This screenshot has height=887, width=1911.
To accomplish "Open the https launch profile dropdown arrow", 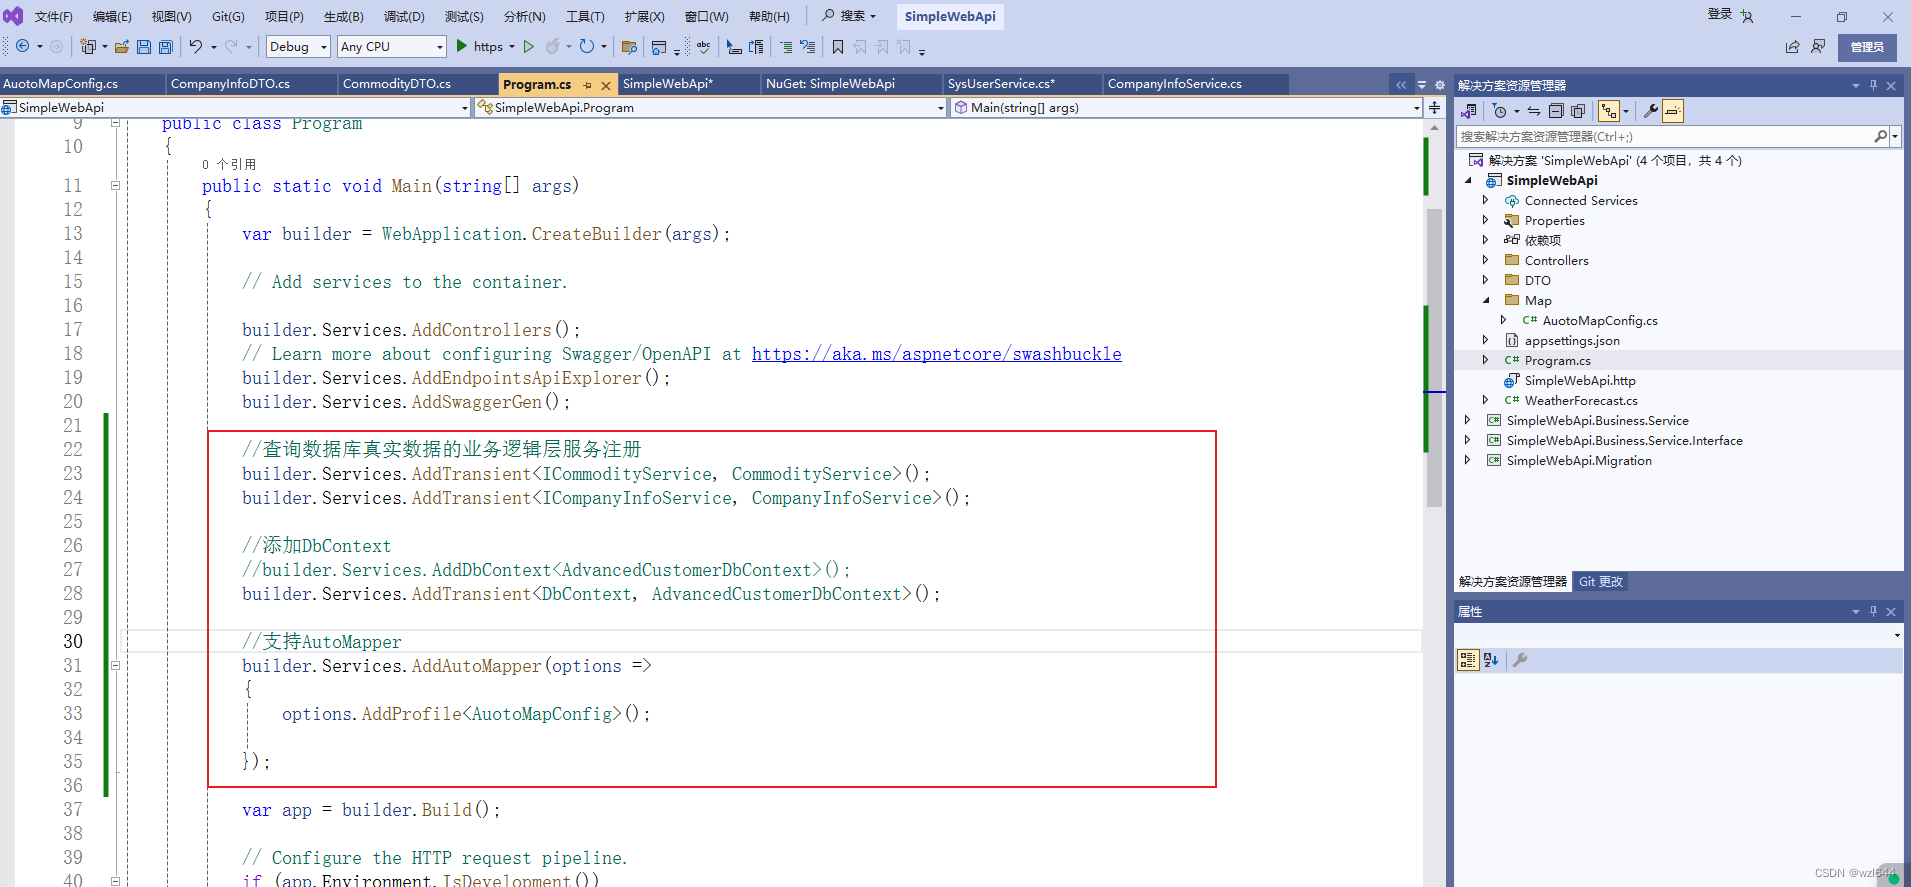I will click(512, 46).
